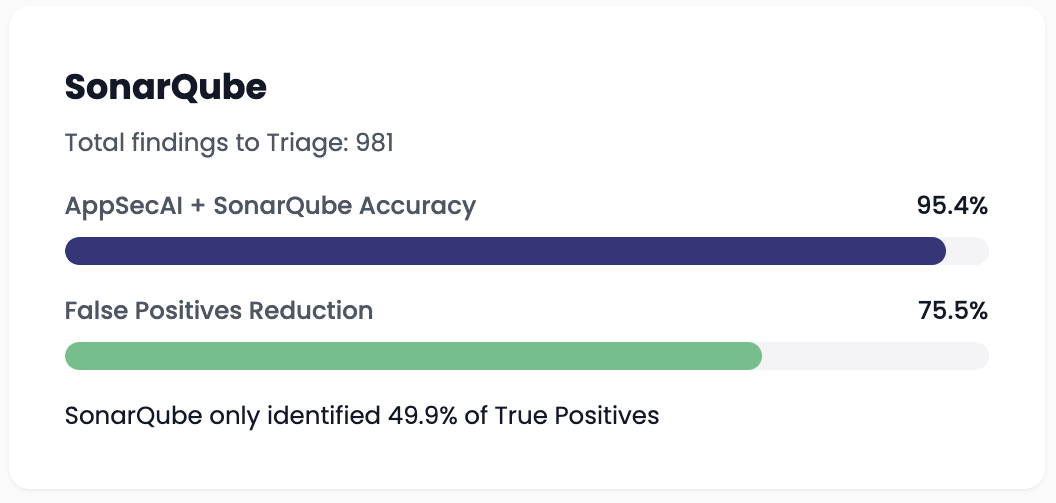Click the SonarQube only identified 49.9% sentence
The height and width of the screenshot is (503, 1056).
tap(362, 415)
